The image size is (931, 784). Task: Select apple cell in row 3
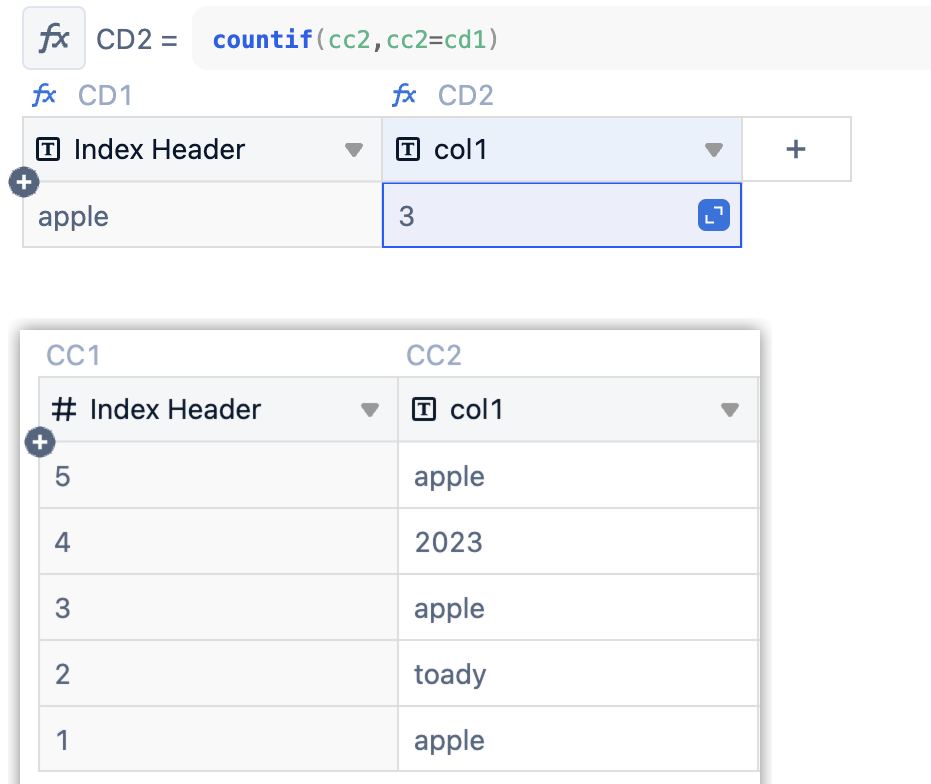click(578, 607)
